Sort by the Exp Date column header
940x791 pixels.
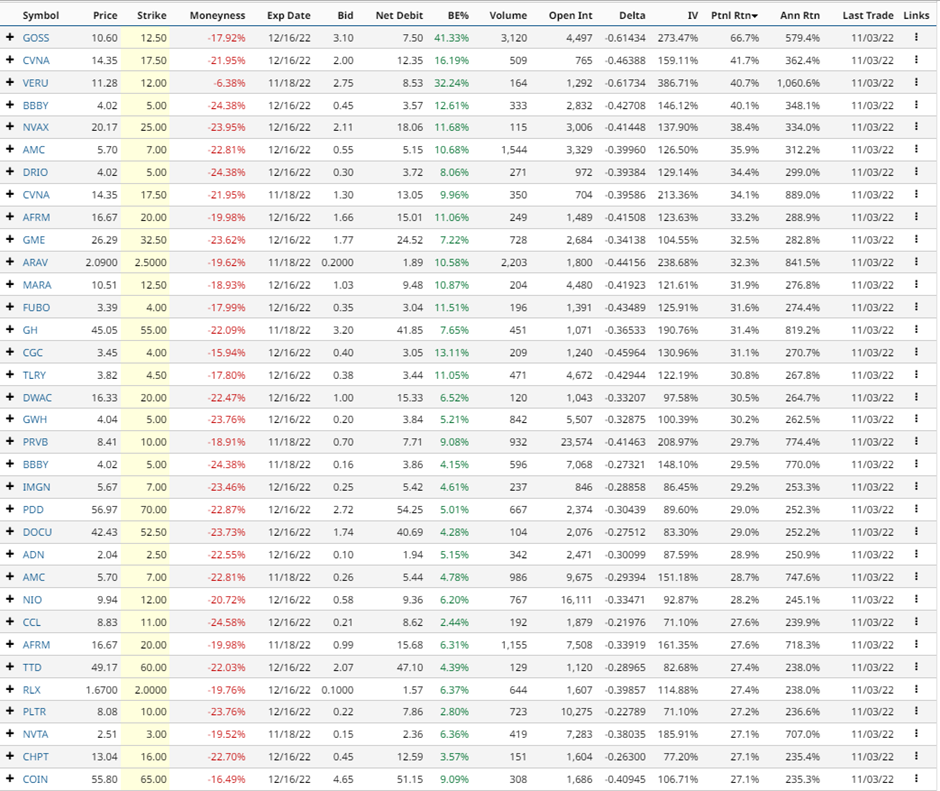coord(288,16)
